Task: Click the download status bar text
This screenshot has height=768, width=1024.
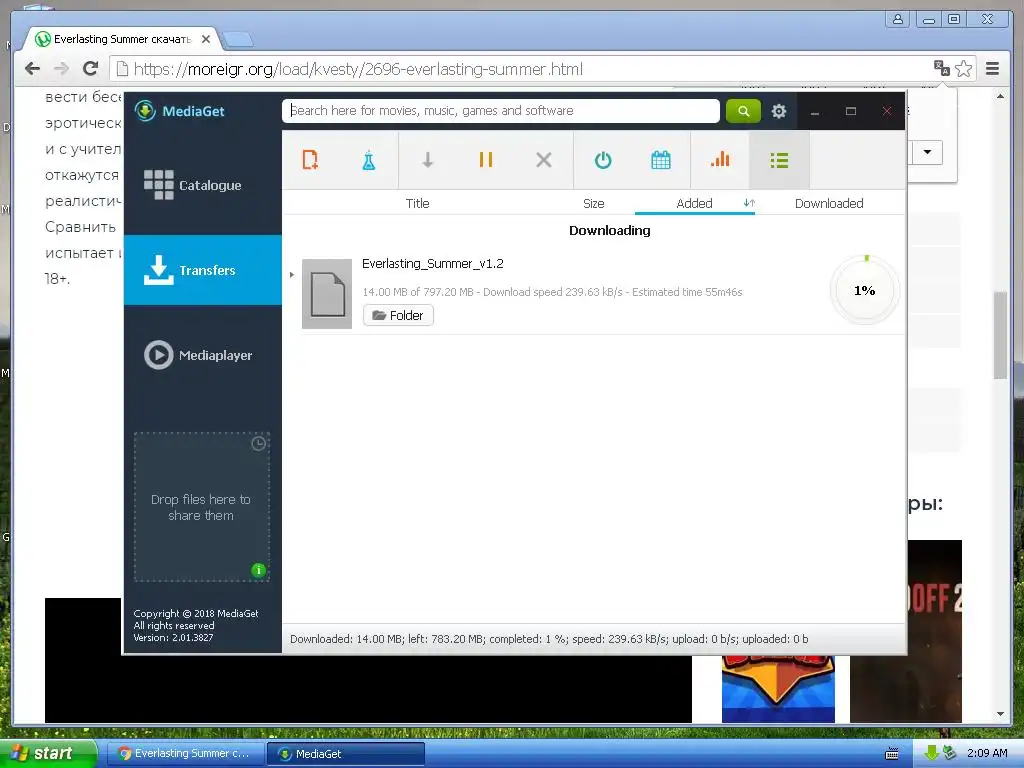Action: point(549,639)
